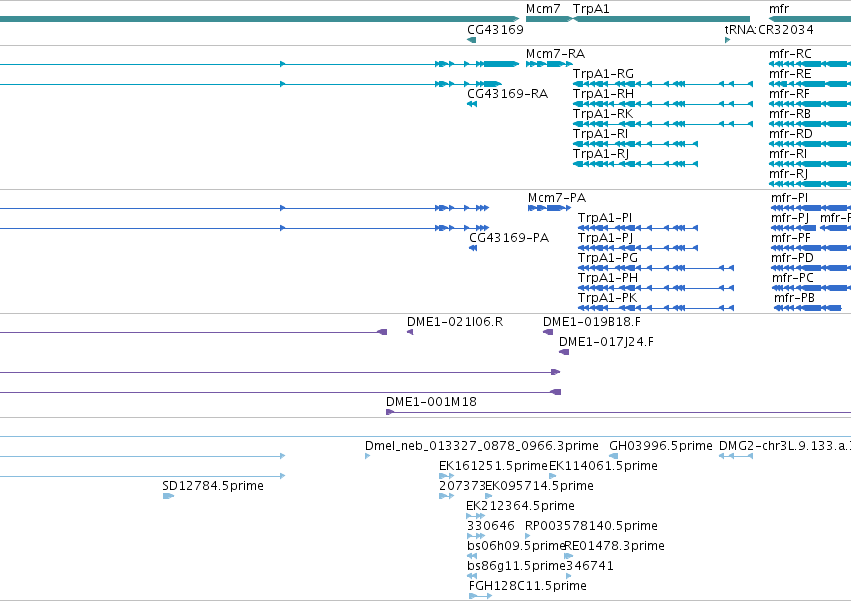Viewport: 851px width, 601px height.
Task: Select the EK114061.5prime EST
Action: point(552,476)
